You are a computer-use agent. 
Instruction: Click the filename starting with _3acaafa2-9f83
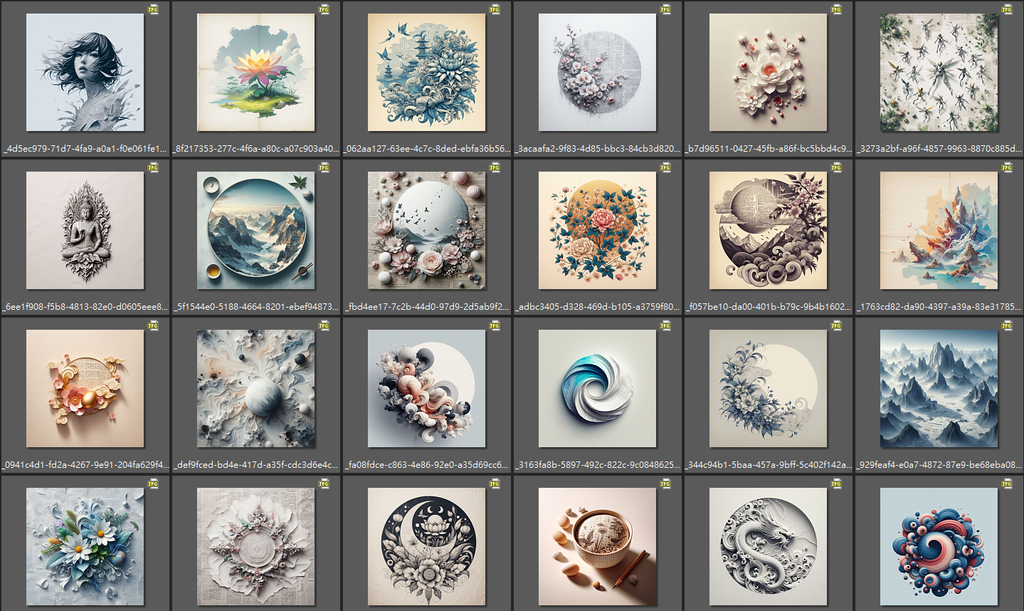click(x=598, y=149)
